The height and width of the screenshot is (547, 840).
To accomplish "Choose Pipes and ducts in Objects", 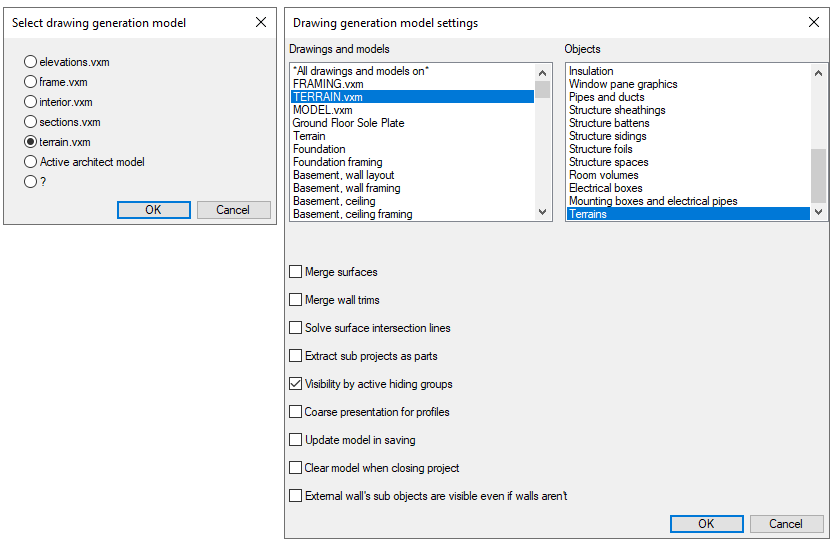I will 607,97.
